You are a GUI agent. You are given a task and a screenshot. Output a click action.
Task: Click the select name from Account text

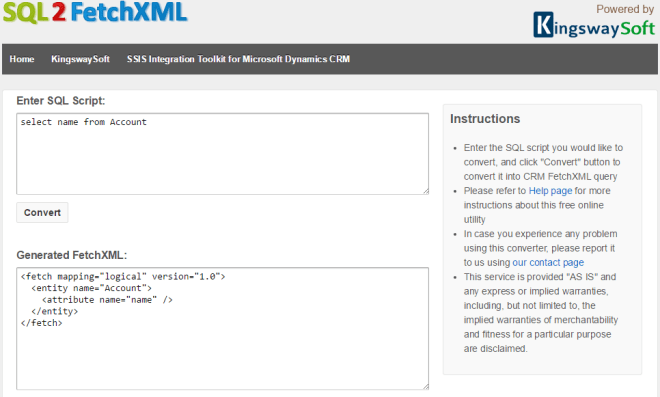(x=83, y=122)
